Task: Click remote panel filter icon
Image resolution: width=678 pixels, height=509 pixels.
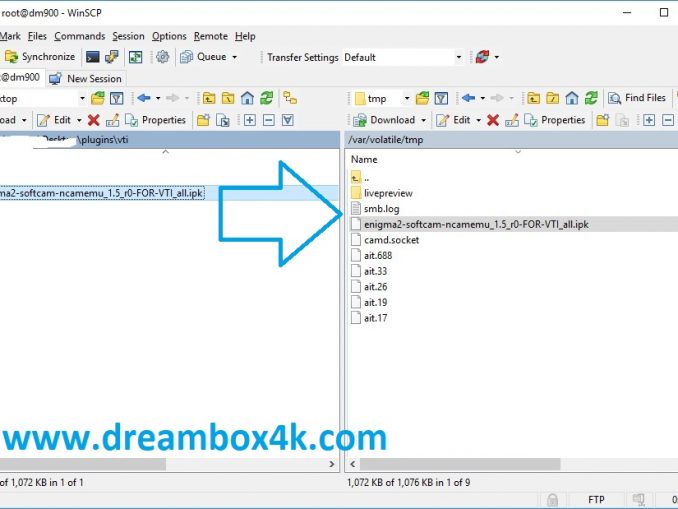Action: coord(441,99)
